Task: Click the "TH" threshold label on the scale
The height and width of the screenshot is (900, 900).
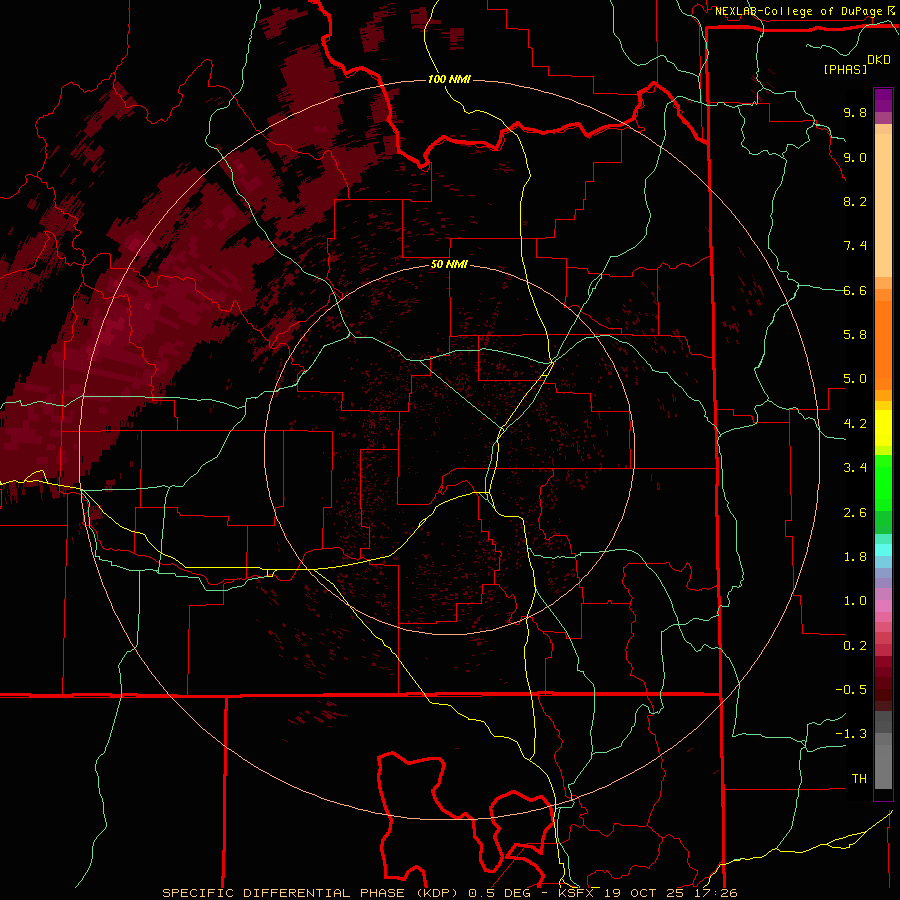Action: tap(859, 779)
